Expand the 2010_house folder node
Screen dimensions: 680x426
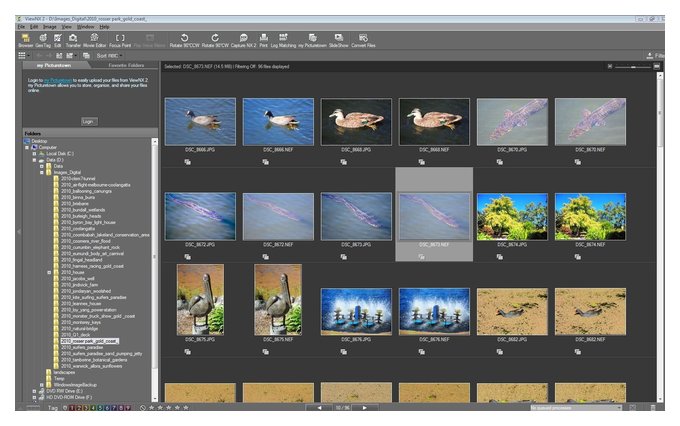(49, 272)
